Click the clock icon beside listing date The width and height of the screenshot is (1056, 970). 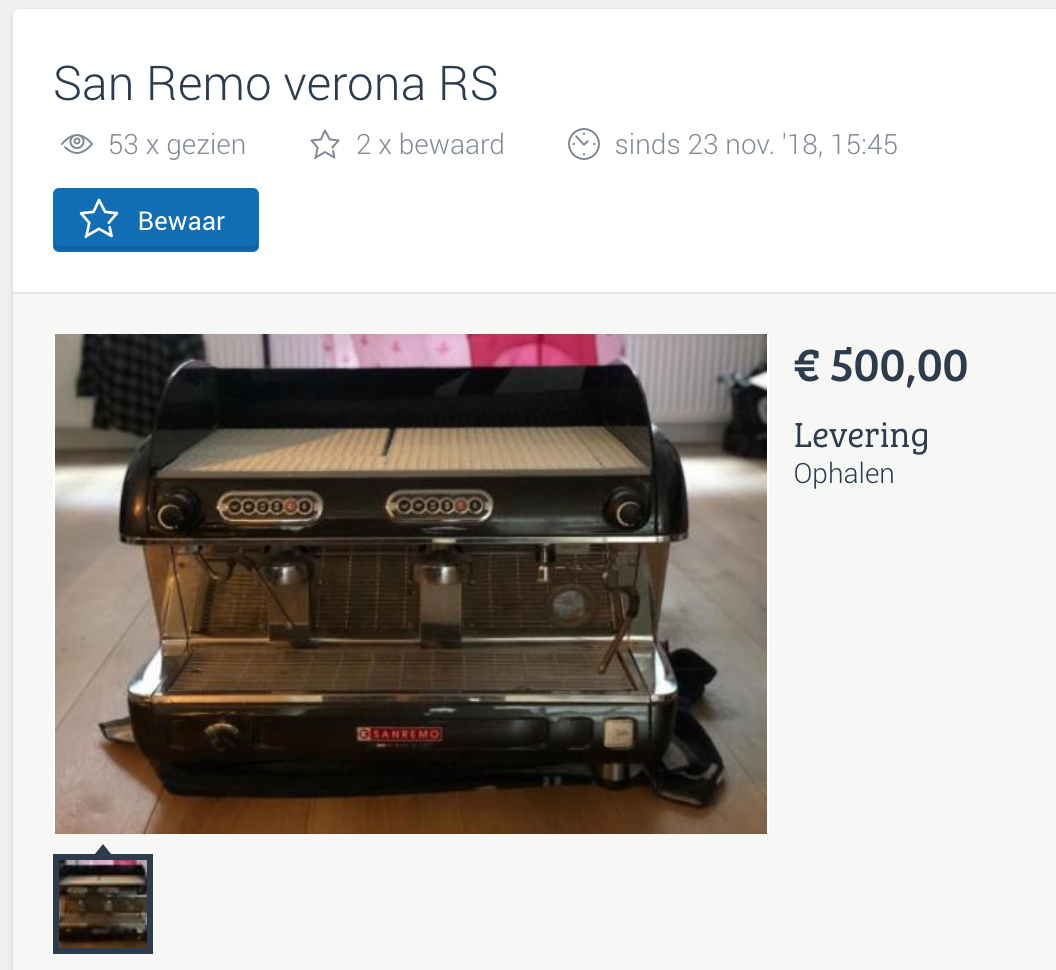(583, 144)
